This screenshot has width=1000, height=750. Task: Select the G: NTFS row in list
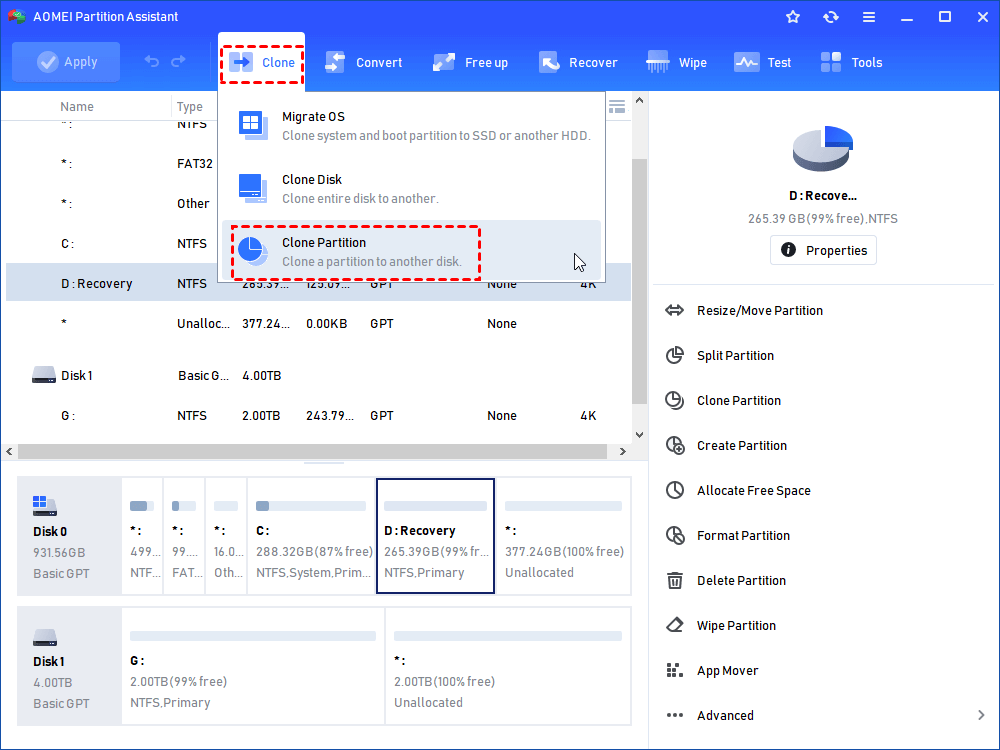(318, 416)
